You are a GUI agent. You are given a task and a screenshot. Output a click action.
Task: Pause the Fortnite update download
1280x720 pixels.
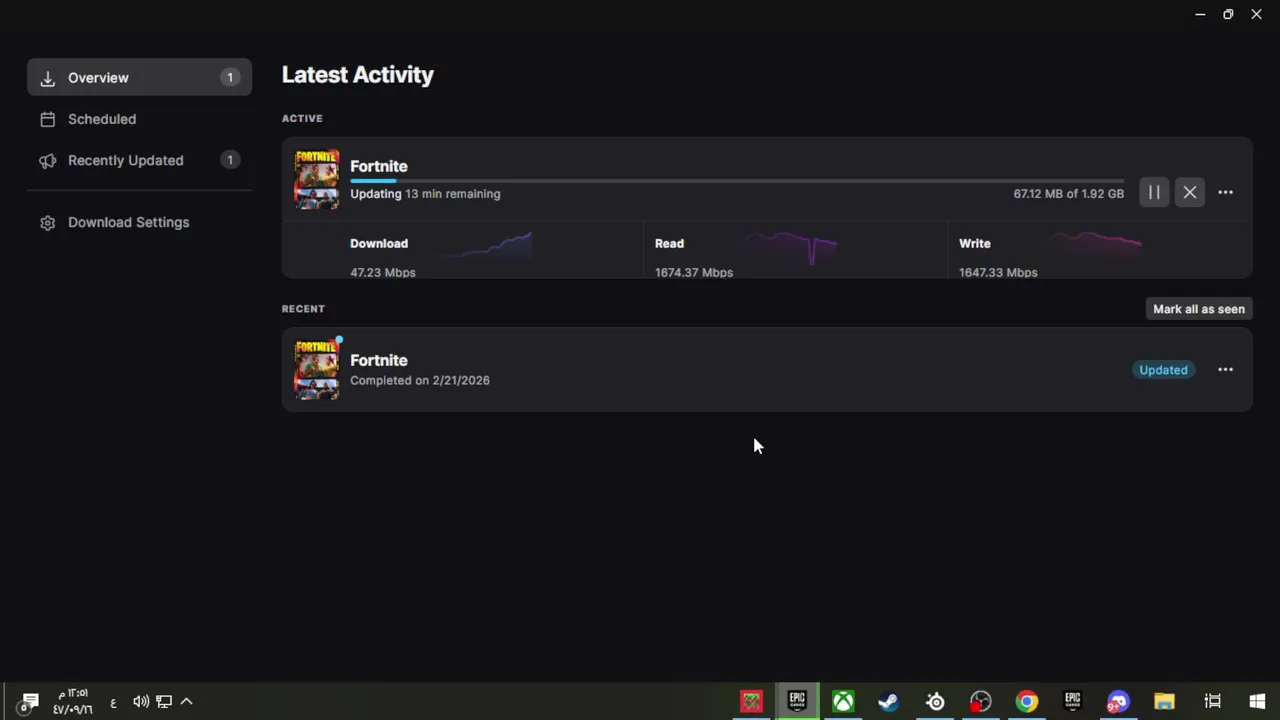(x=1154, y=193)
